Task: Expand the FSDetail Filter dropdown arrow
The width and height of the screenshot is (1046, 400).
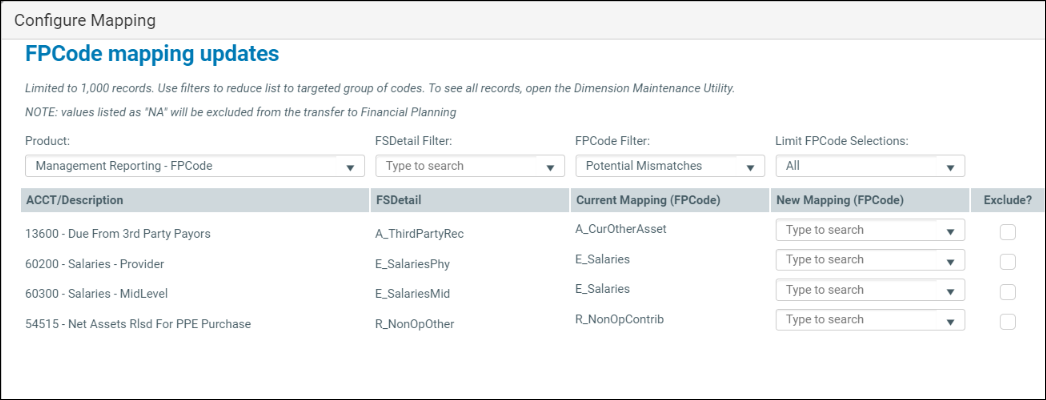Action: tap(549, 167)
